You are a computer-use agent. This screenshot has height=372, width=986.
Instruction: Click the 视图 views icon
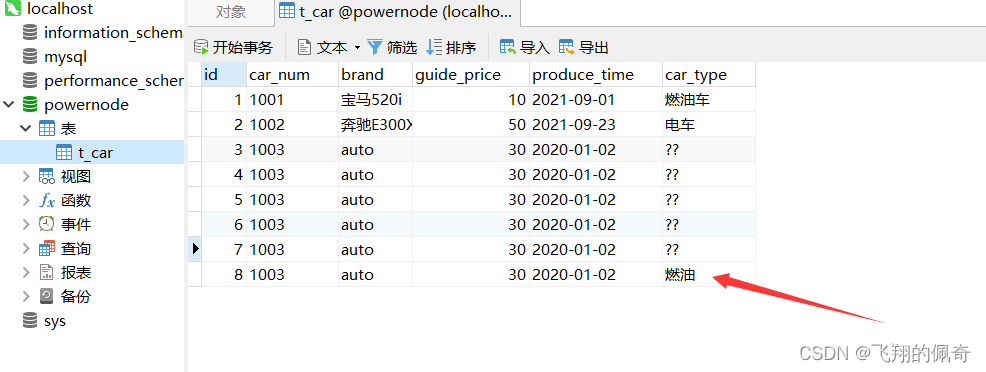tap(47, 176)
